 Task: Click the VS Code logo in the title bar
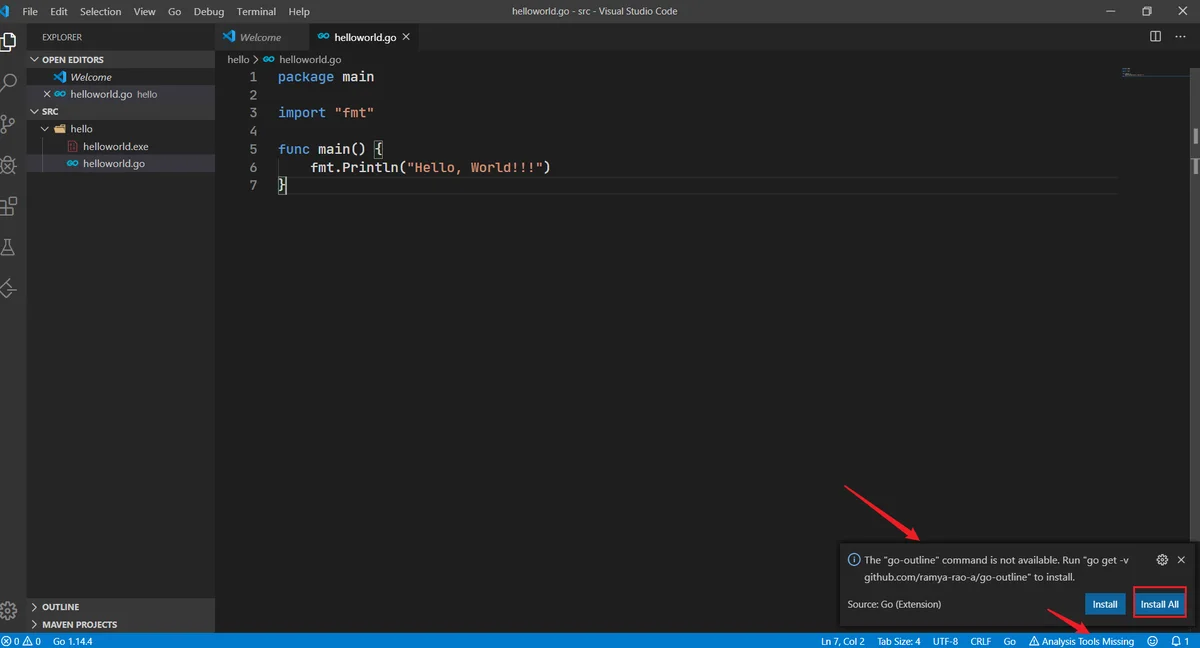tap(5, 11)
